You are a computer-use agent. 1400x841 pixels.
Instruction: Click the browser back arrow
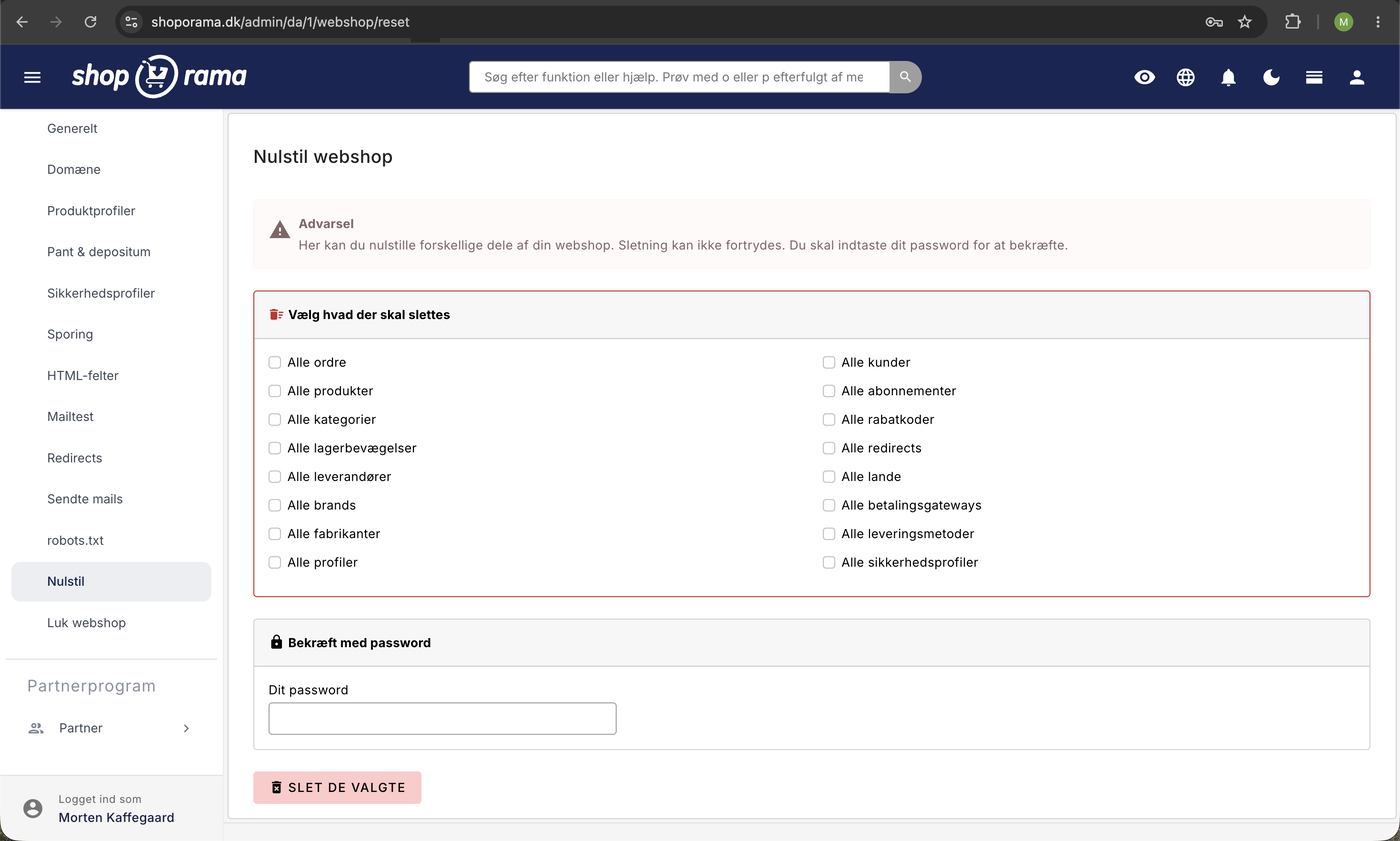[22, 21]
